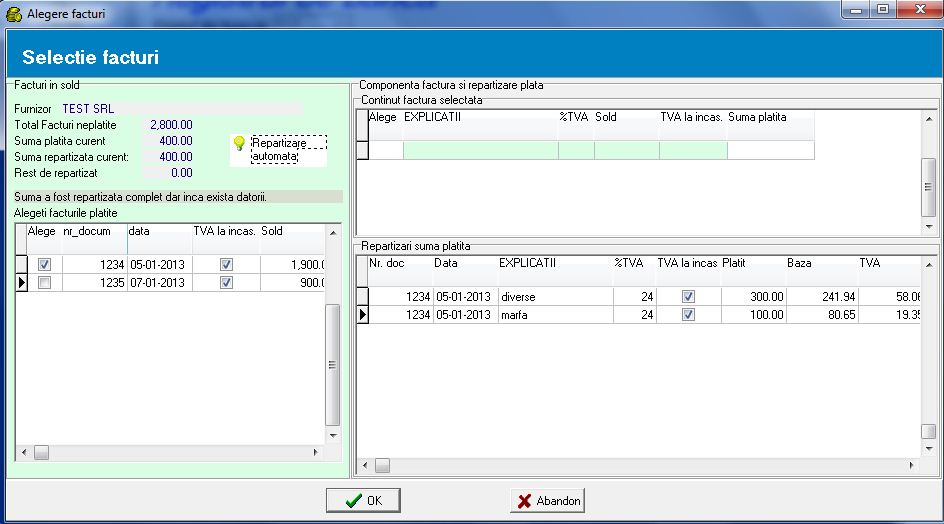The width and height of the screenshot is (944, 524).
Task: Click the app icon in the title bar
Action: tap(13, 13)
